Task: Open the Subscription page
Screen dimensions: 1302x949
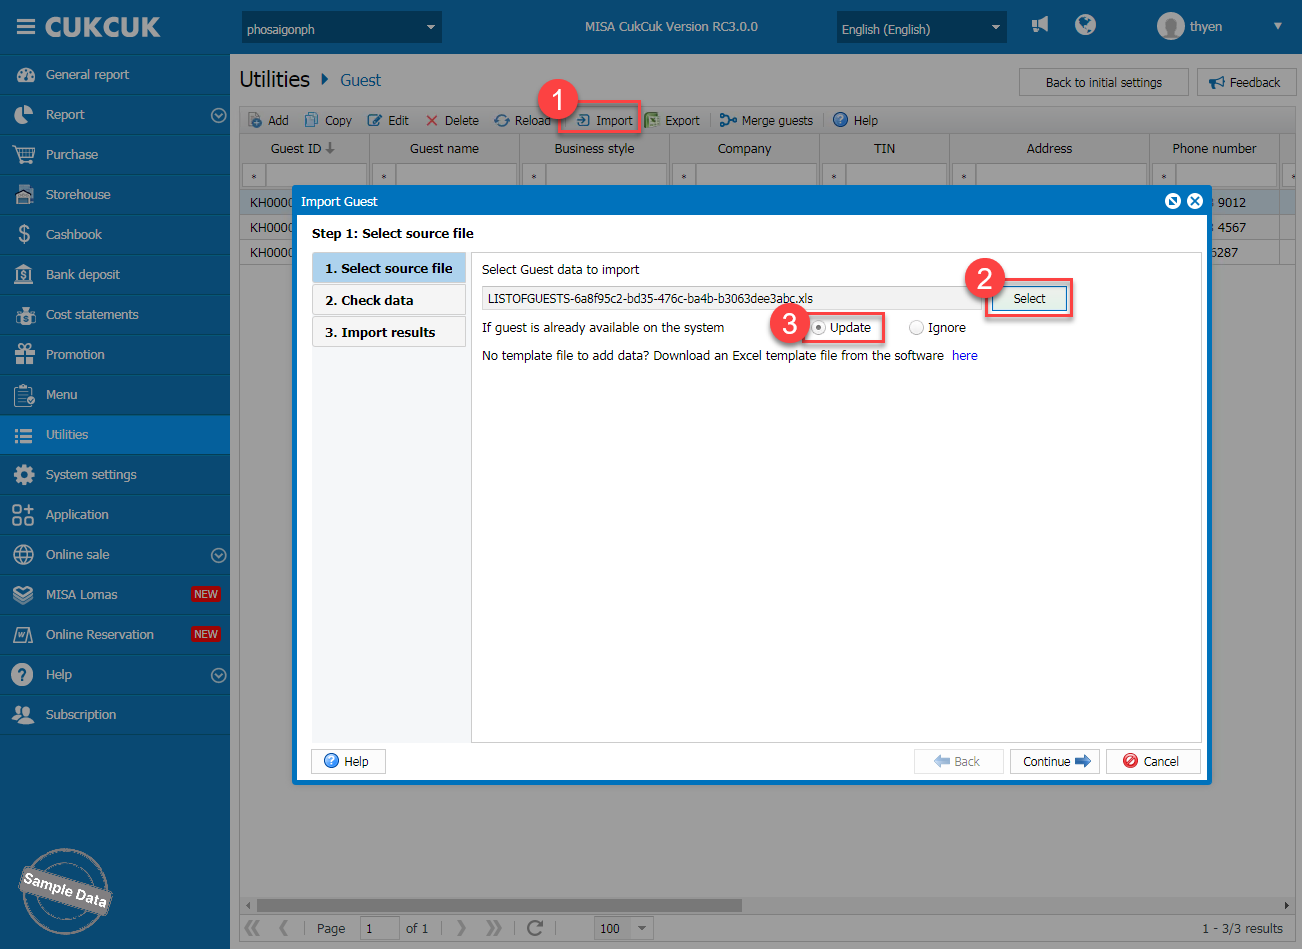Action: (x=115, y=715)
